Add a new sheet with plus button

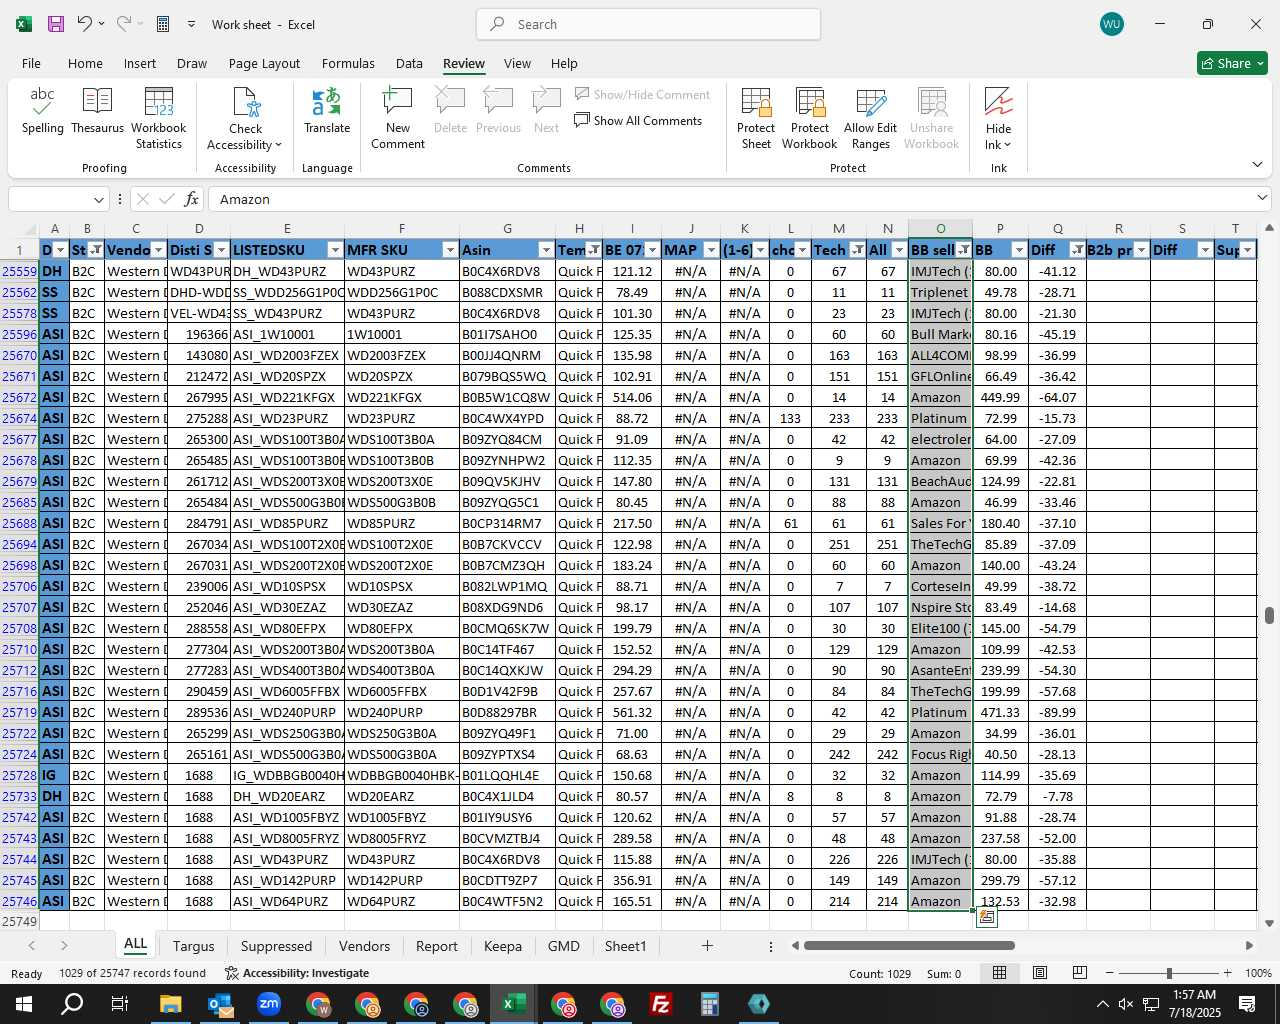point(707,946)
